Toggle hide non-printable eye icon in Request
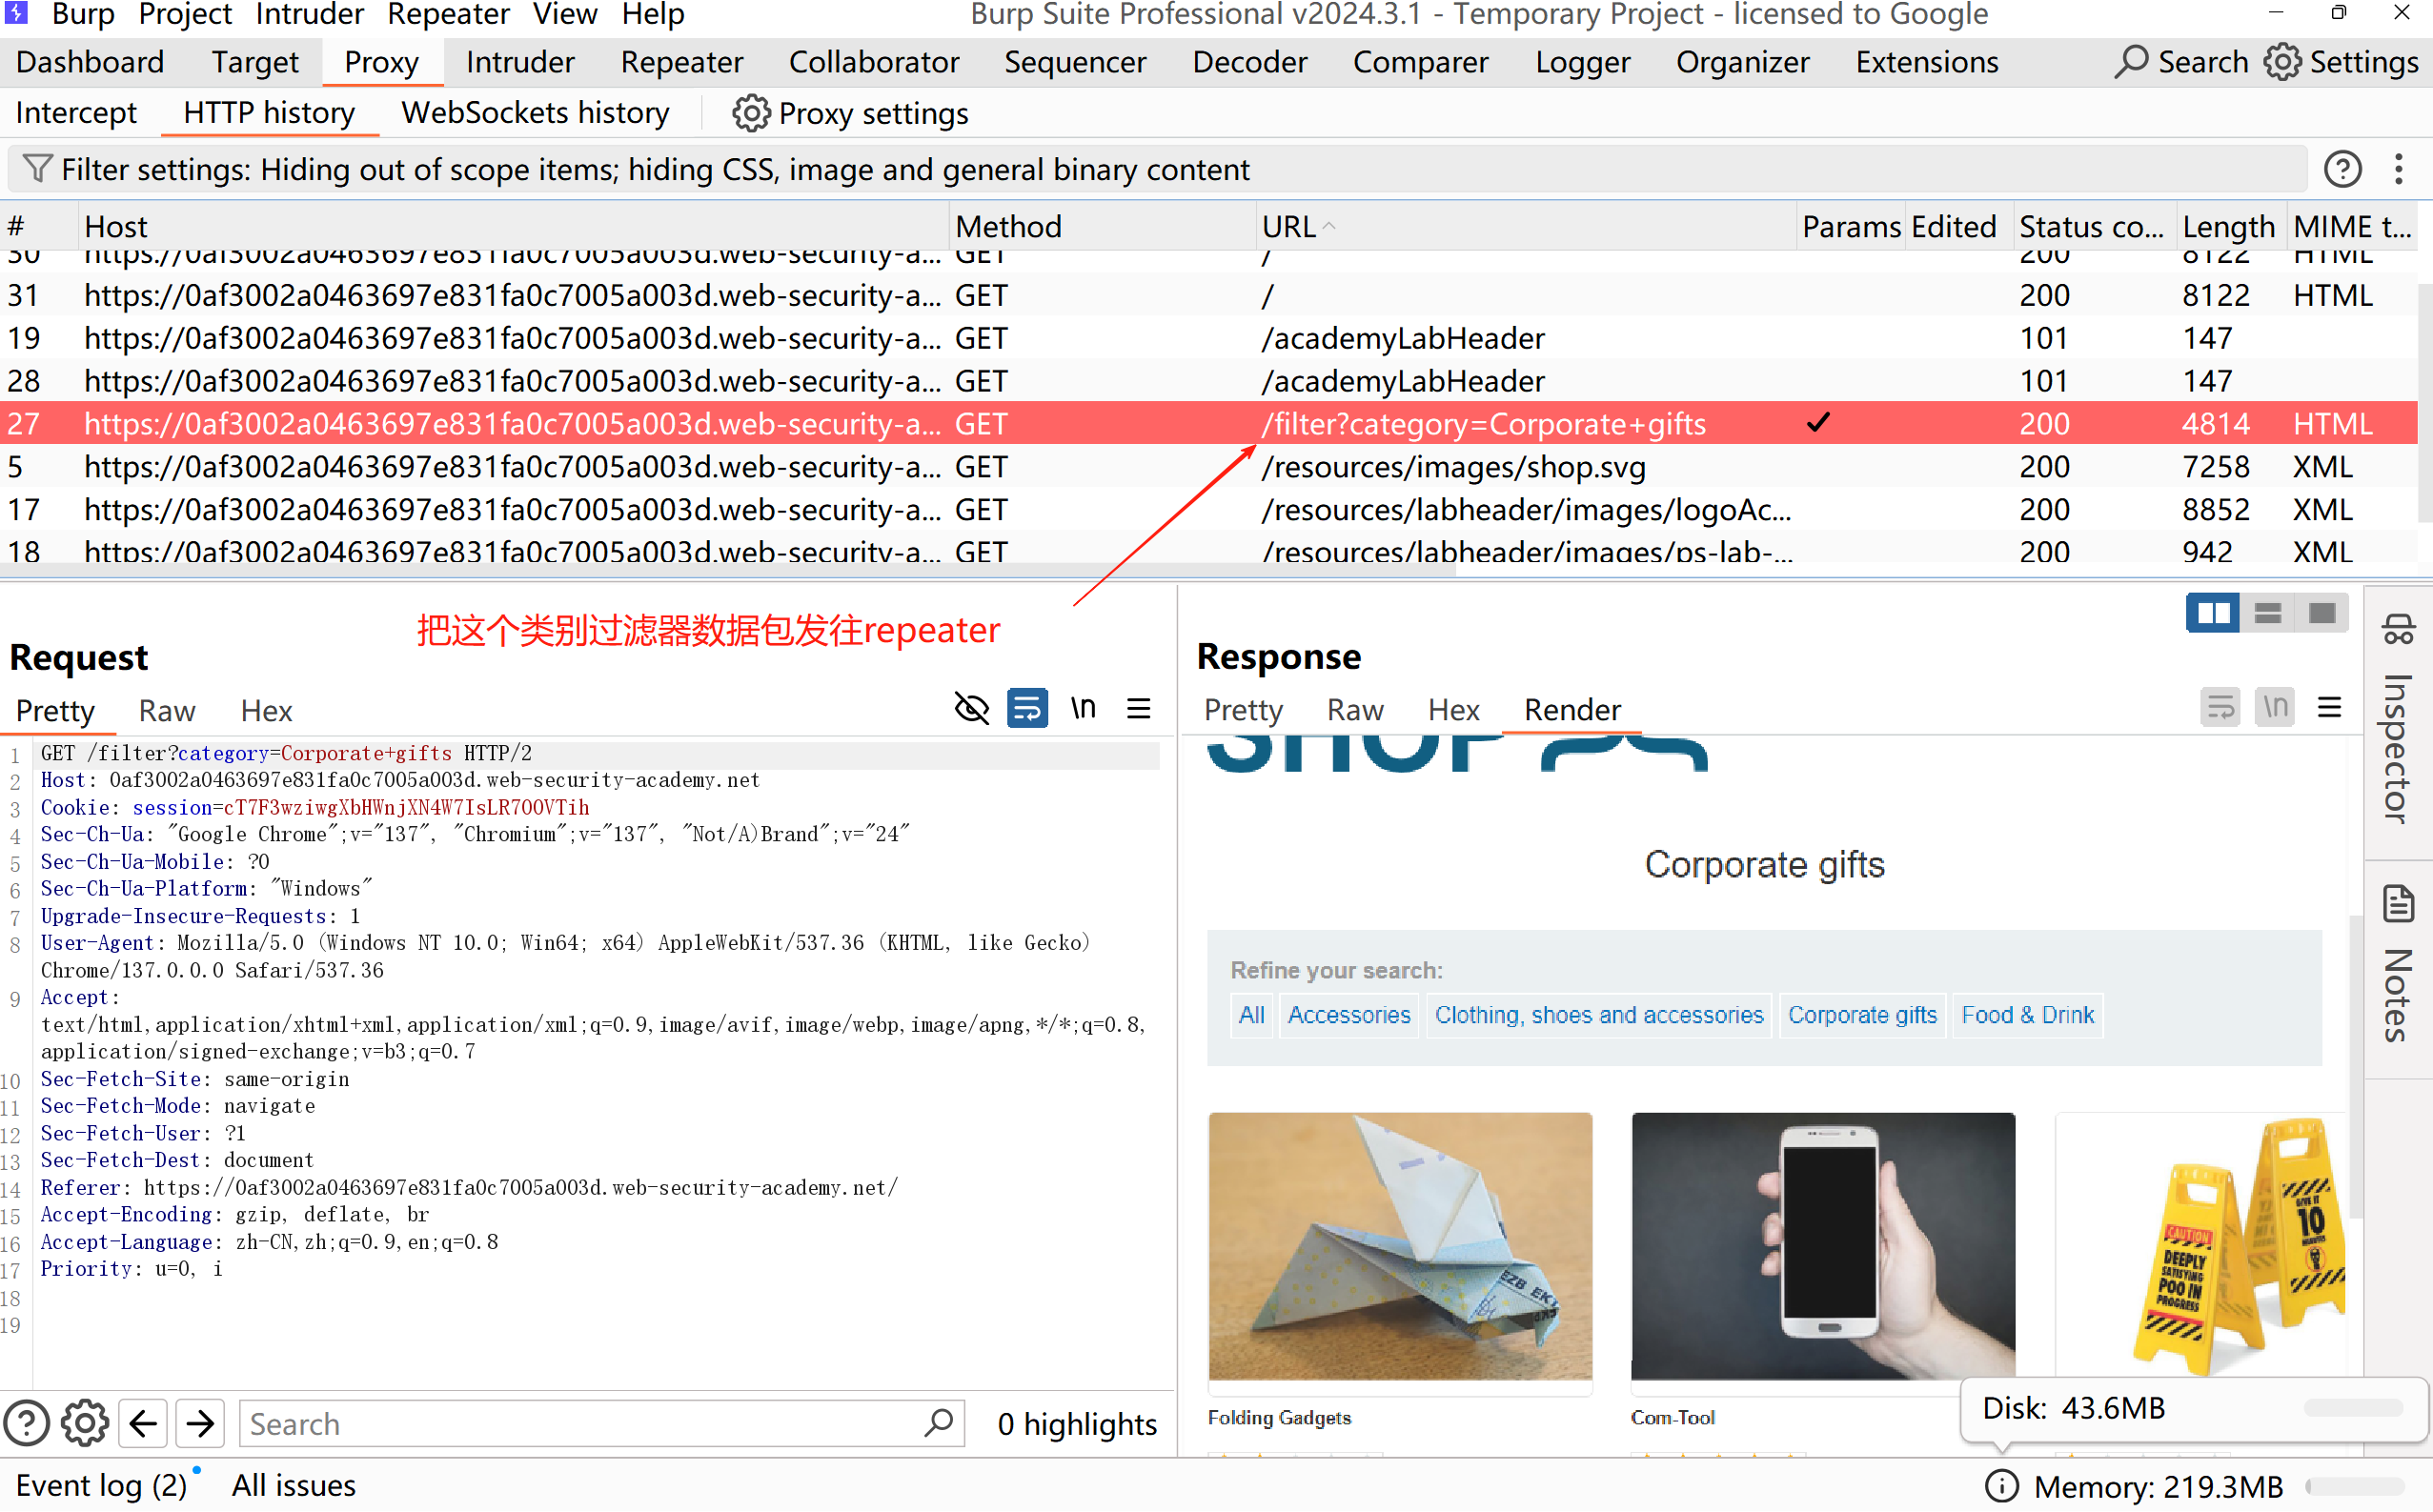The image size is (2433, 1512). tap(971, 709)
